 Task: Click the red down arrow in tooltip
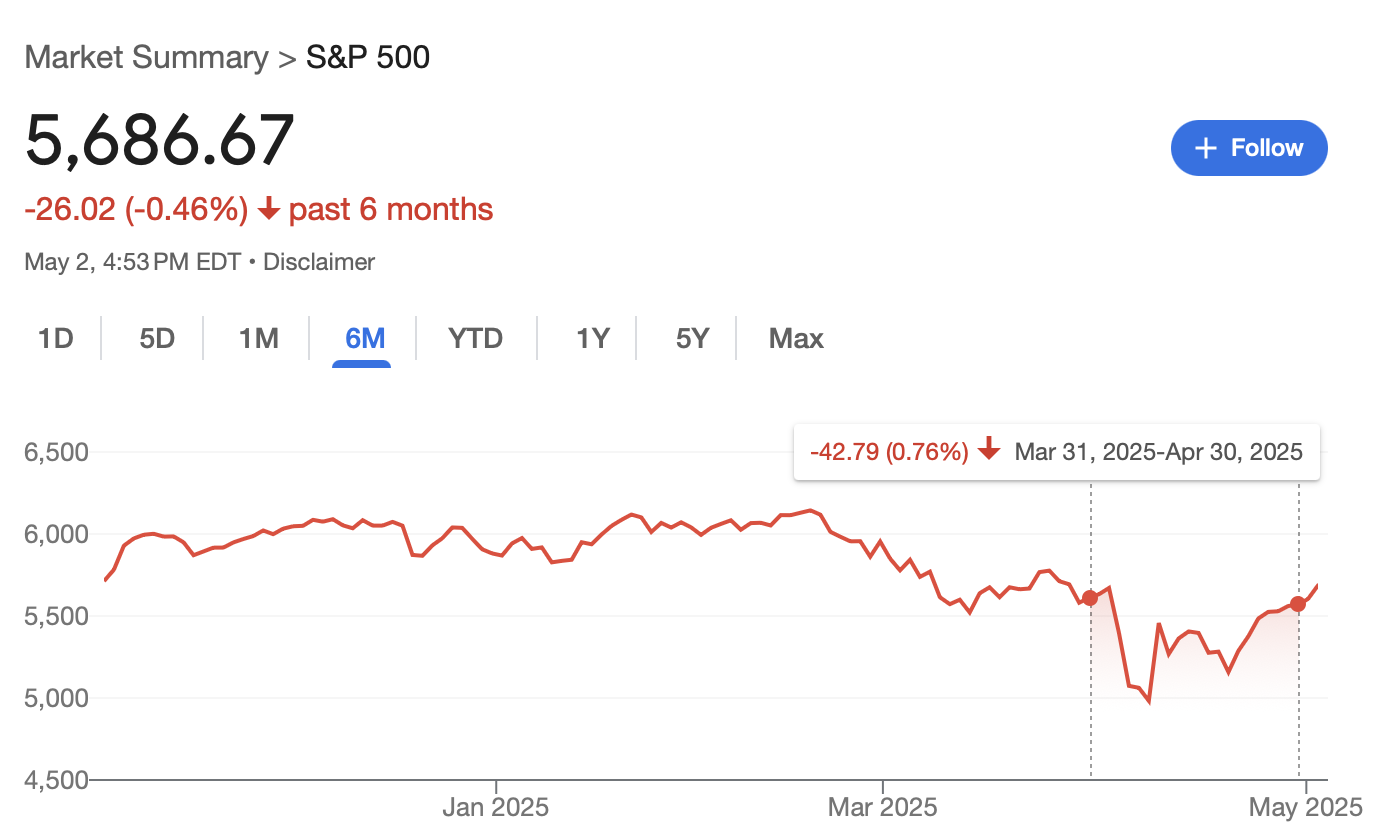click(989, 451)
